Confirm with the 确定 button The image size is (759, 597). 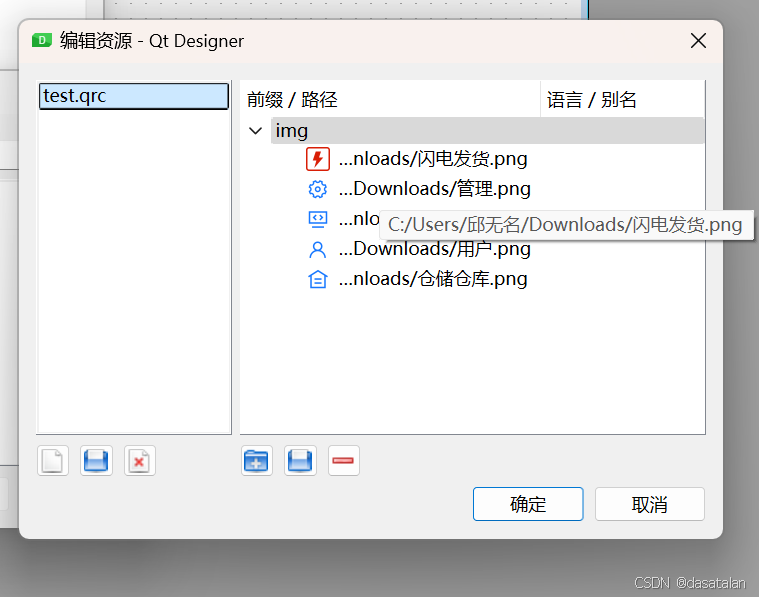[528, 504]
